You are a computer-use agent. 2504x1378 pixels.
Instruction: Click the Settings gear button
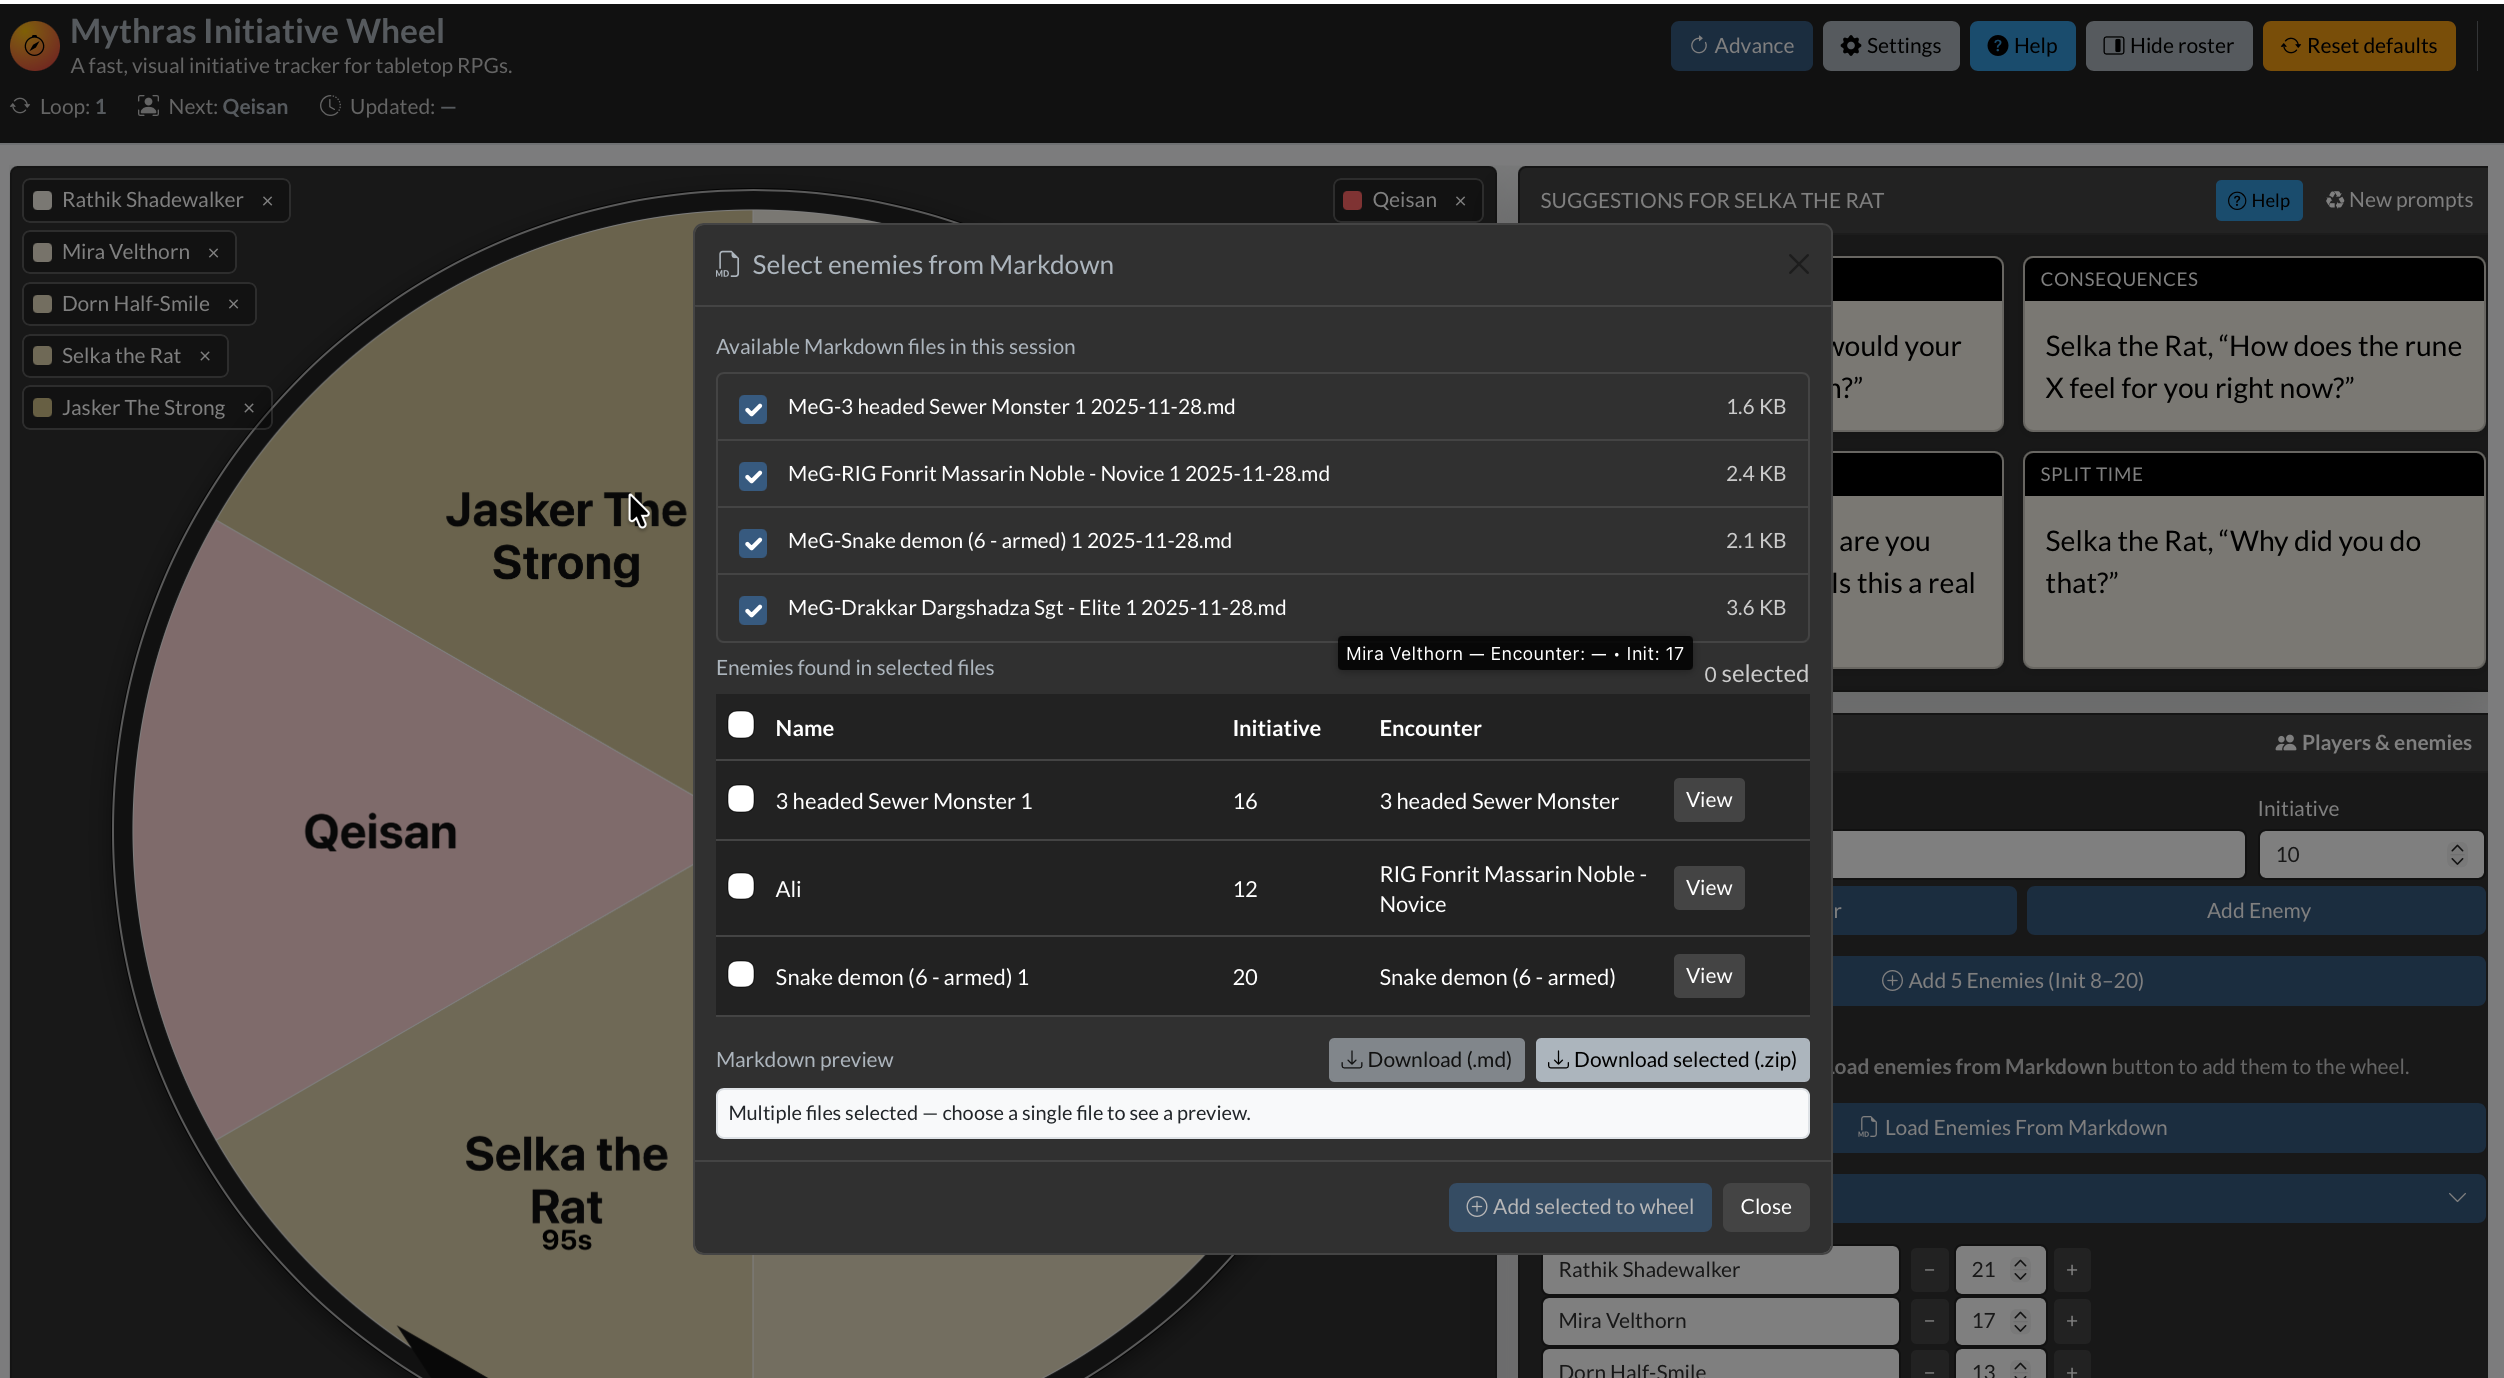tap(1890, 46)
